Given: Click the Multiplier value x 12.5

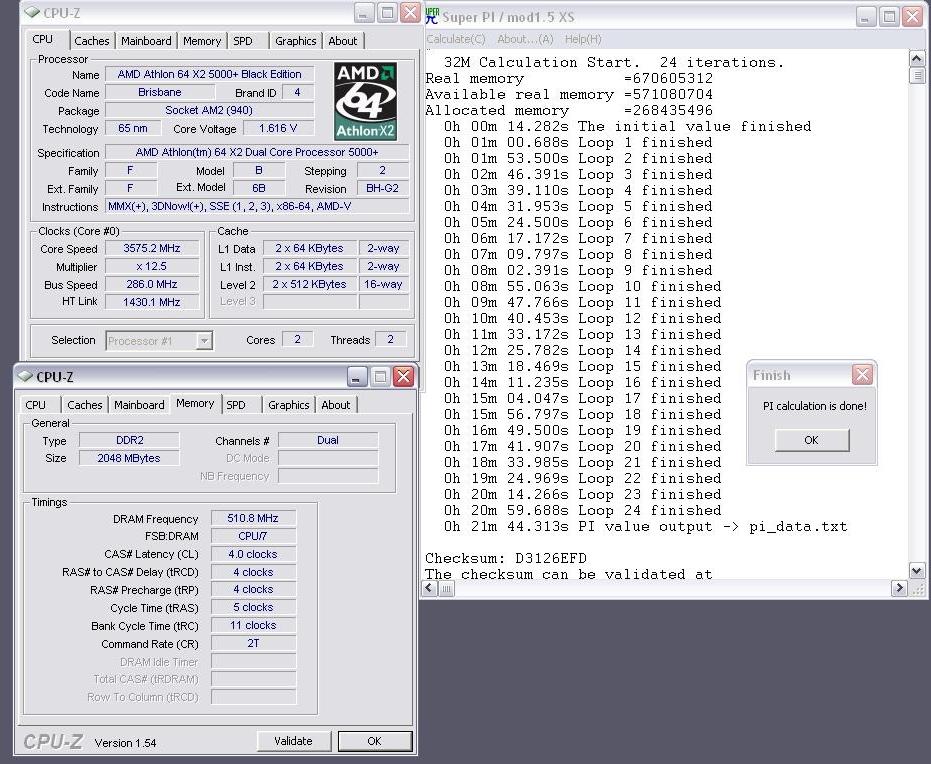Looking at the screenshot, I should coord(152,266).
